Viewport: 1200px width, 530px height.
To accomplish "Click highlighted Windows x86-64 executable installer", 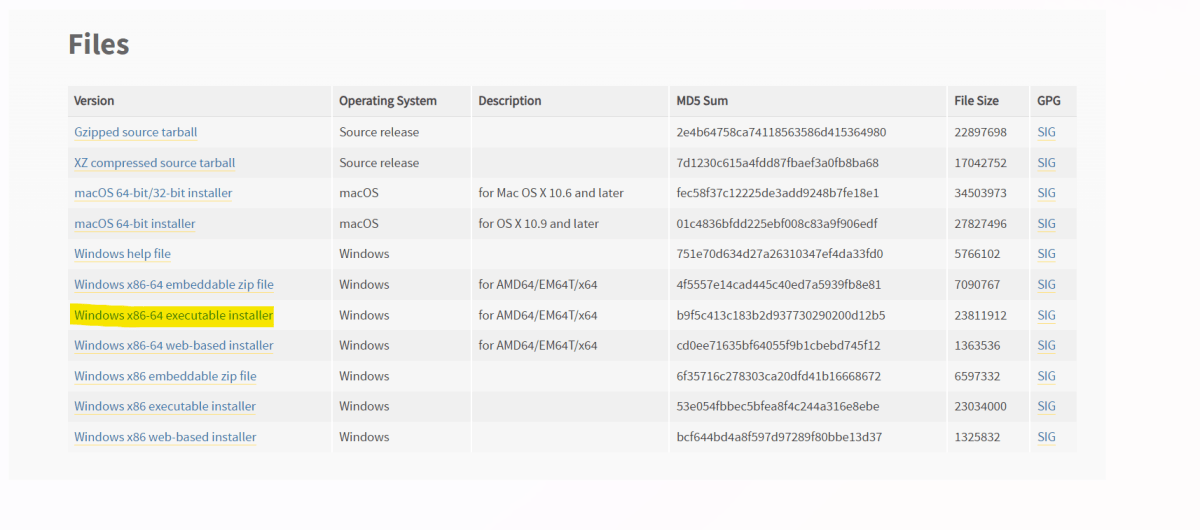I will click(x=173, y=315).
